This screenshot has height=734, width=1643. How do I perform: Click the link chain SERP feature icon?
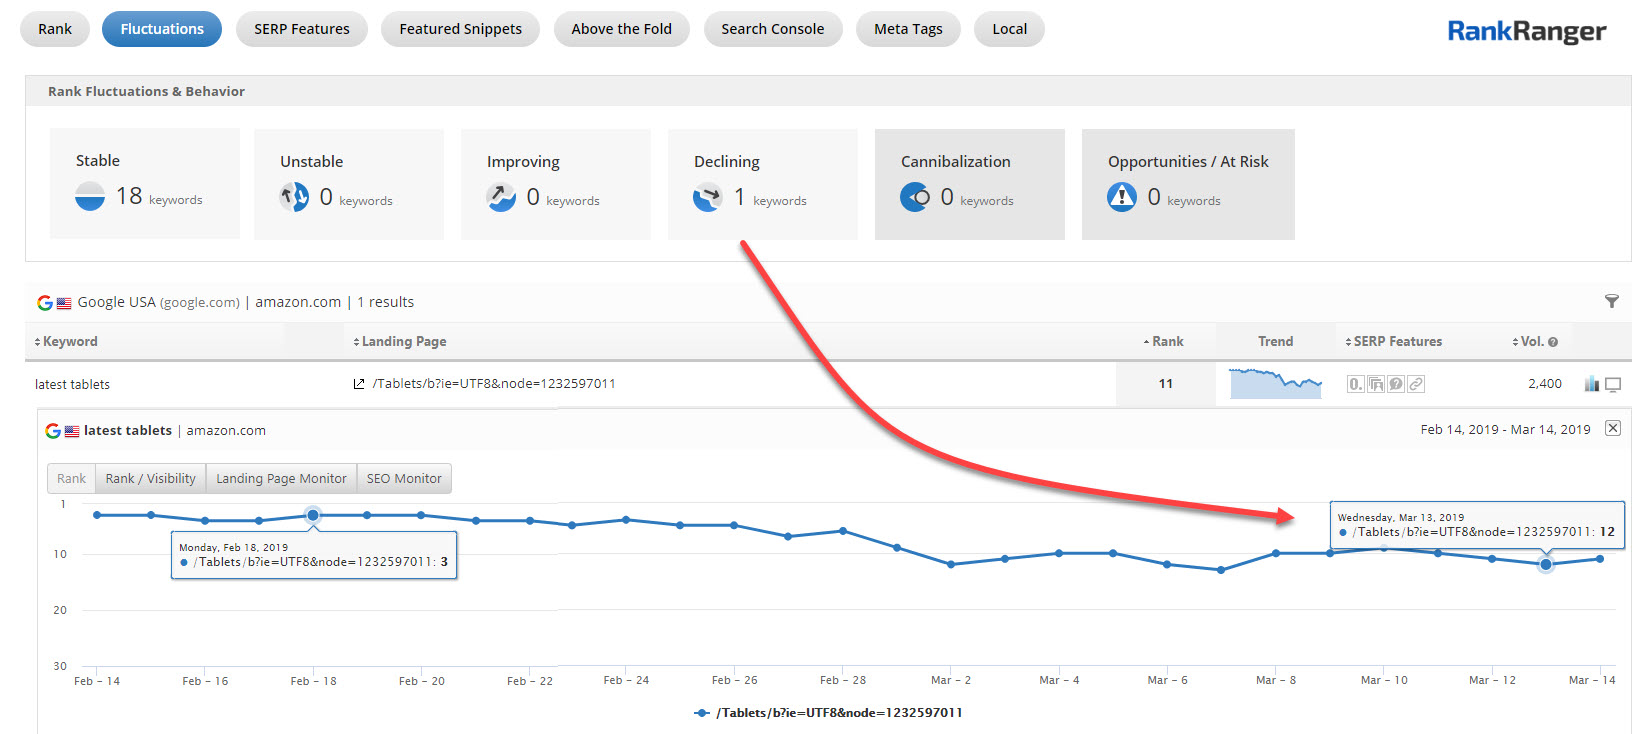tap(1416, 384)
